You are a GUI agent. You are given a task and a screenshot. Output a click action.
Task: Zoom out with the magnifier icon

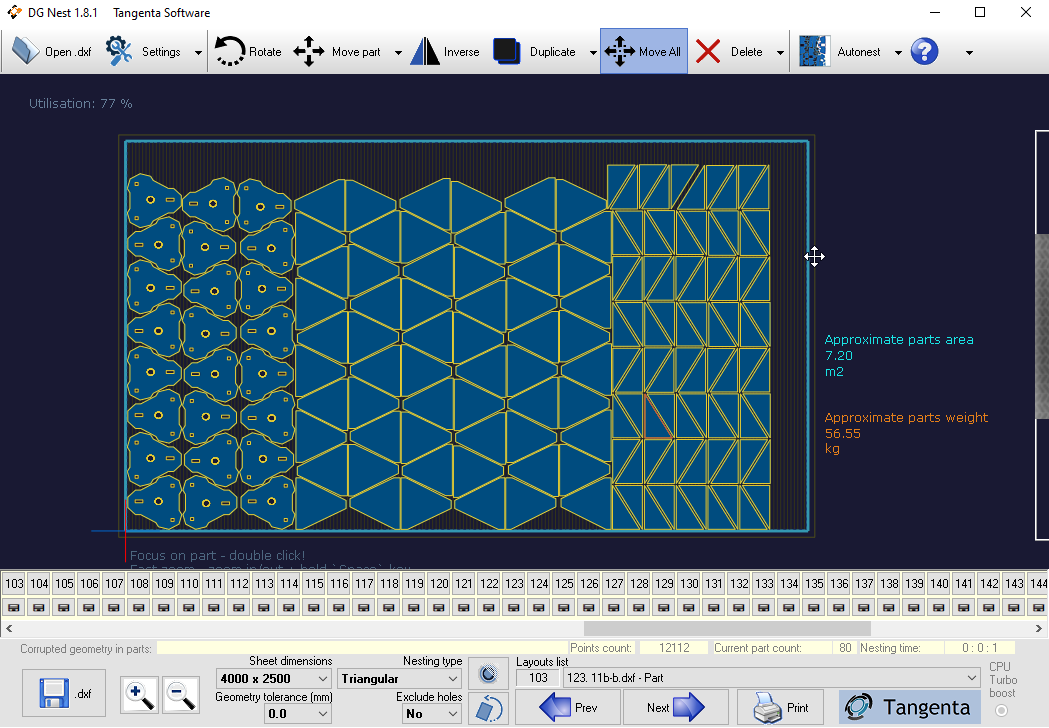point(180,696)
